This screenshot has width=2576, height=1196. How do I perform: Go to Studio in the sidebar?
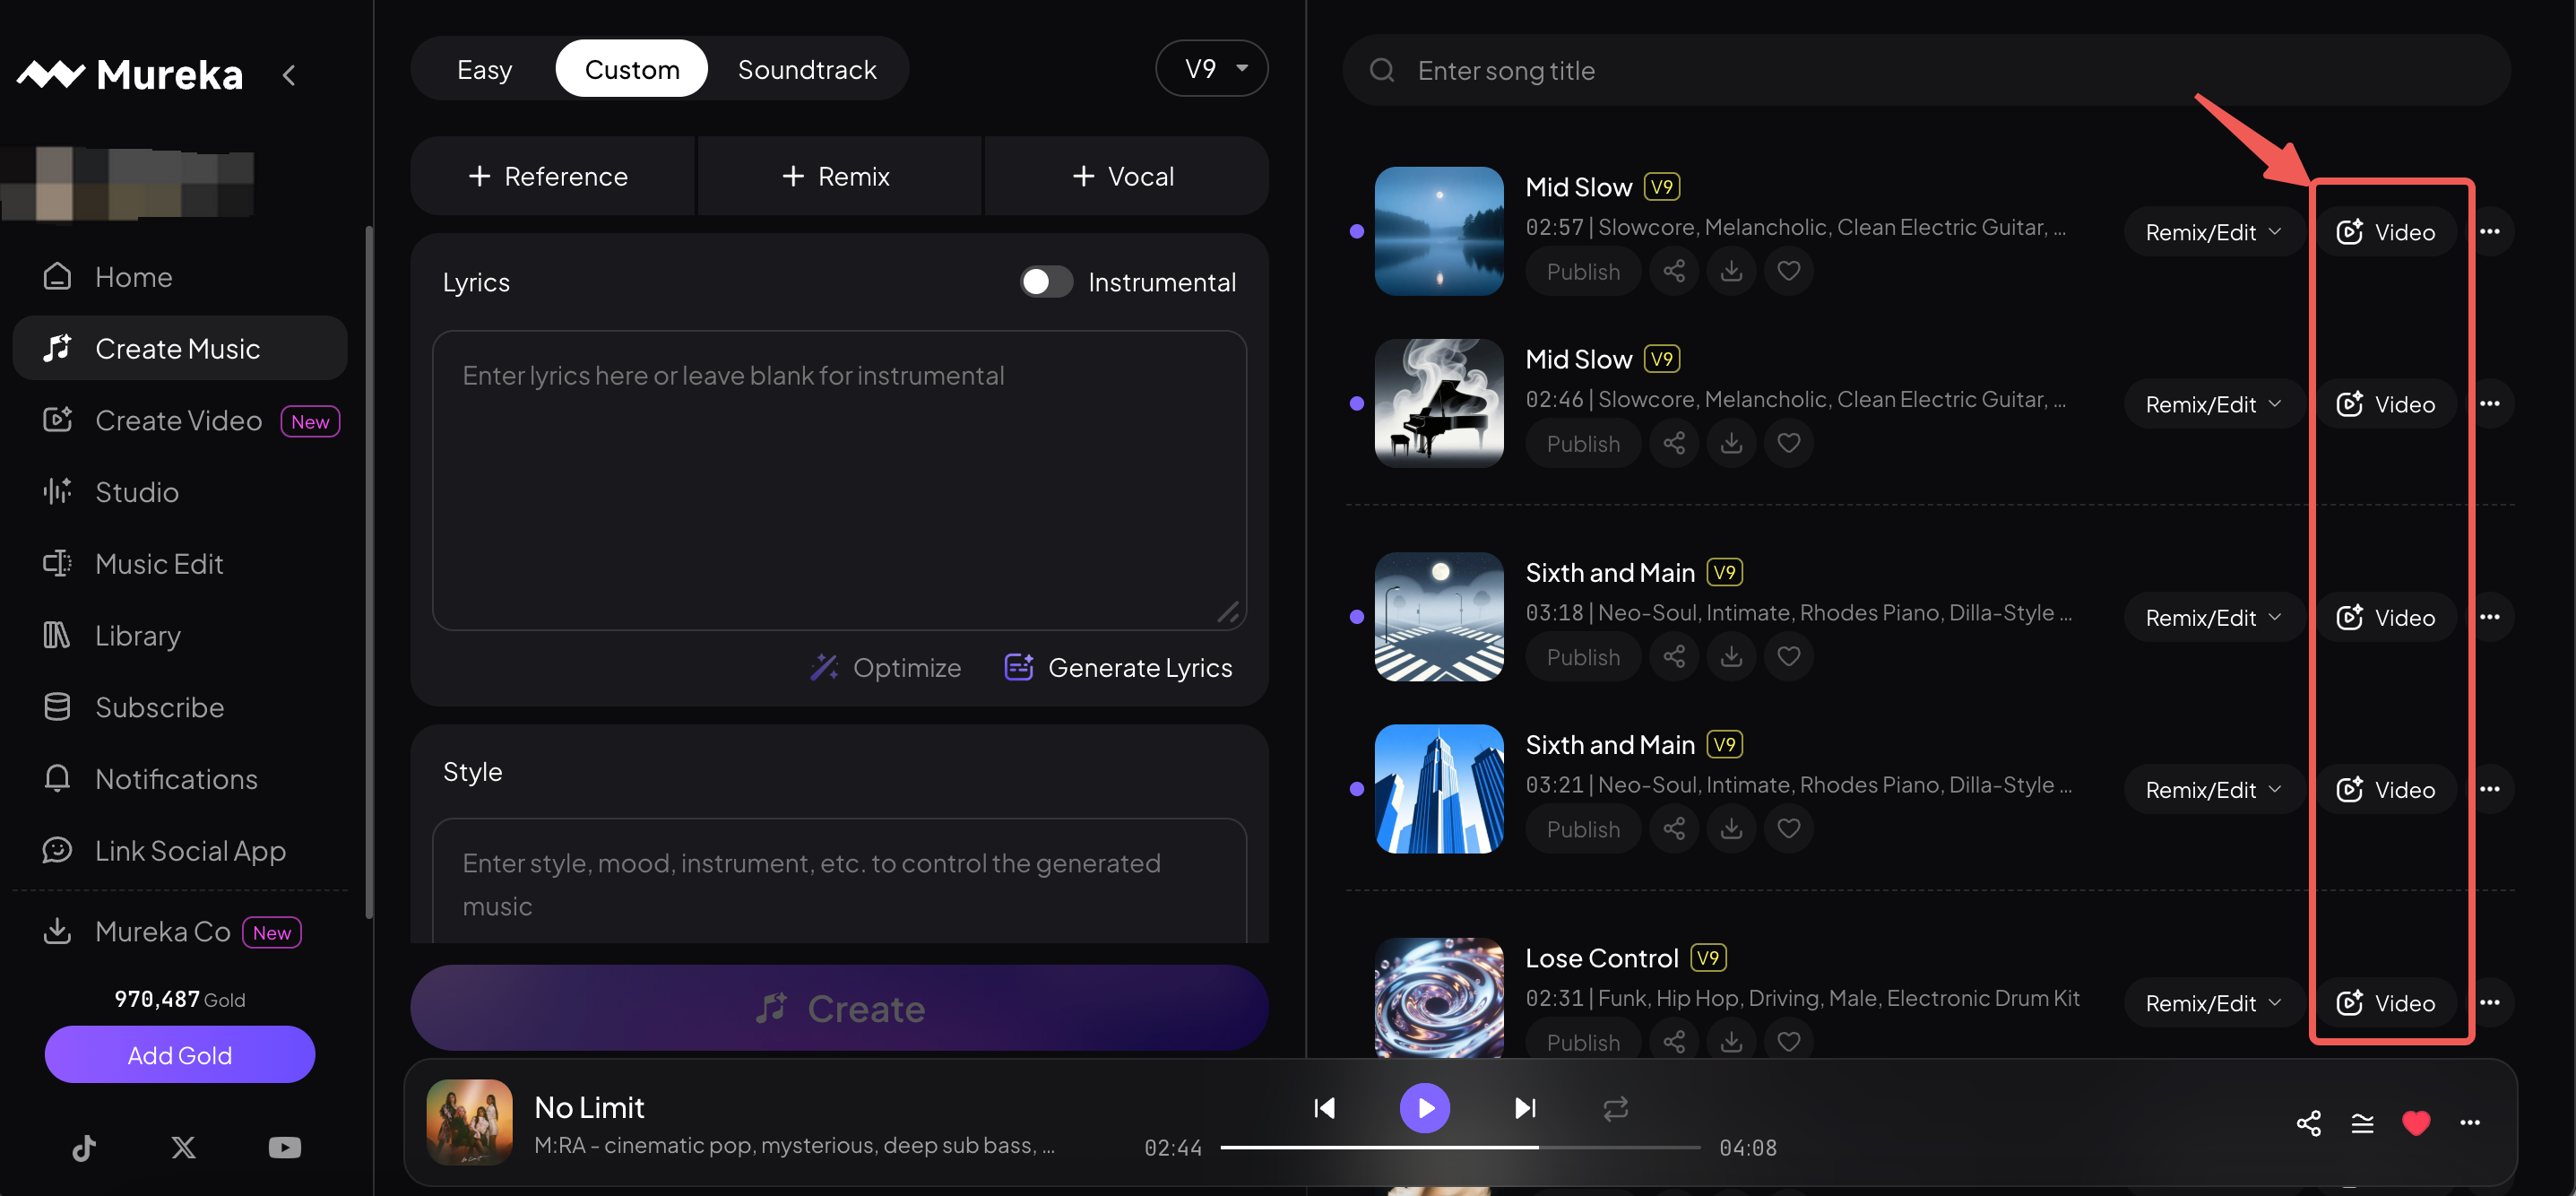click(180, 492)
